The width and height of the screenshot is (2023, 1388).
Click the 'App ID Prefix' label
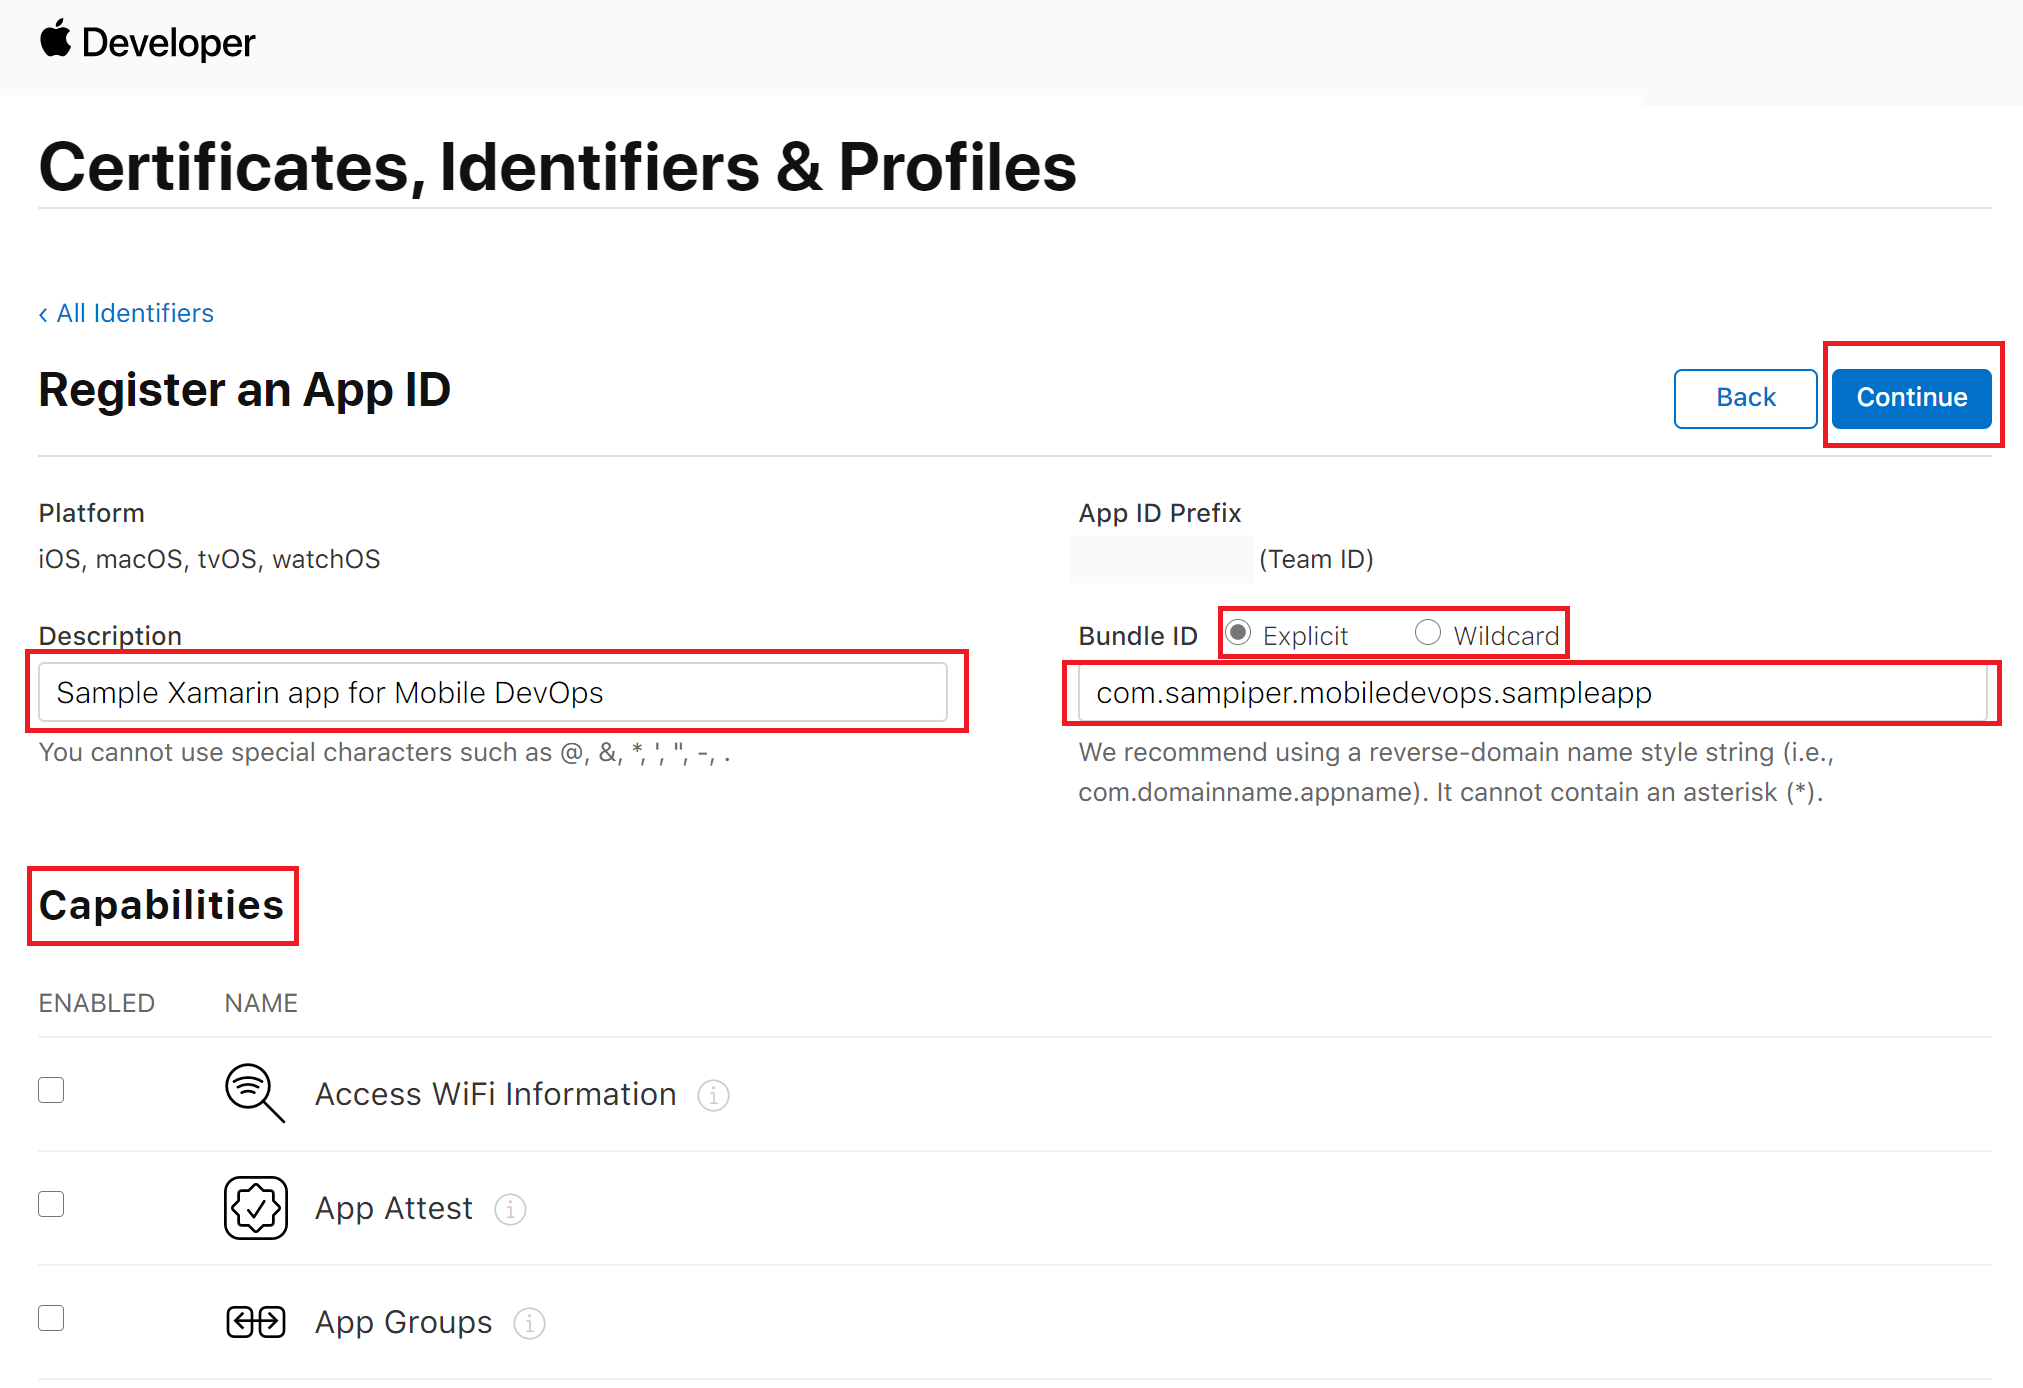(1160, 513)
